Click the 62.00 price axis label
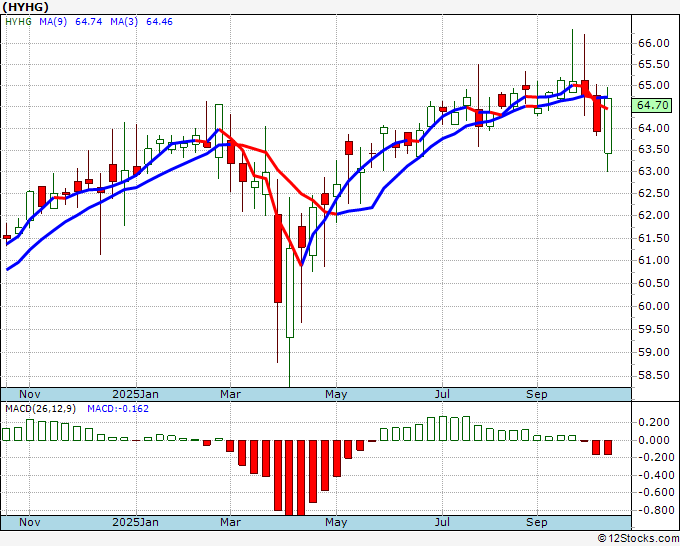The height and width of the screenshot is (546, 680). point(654,216)
